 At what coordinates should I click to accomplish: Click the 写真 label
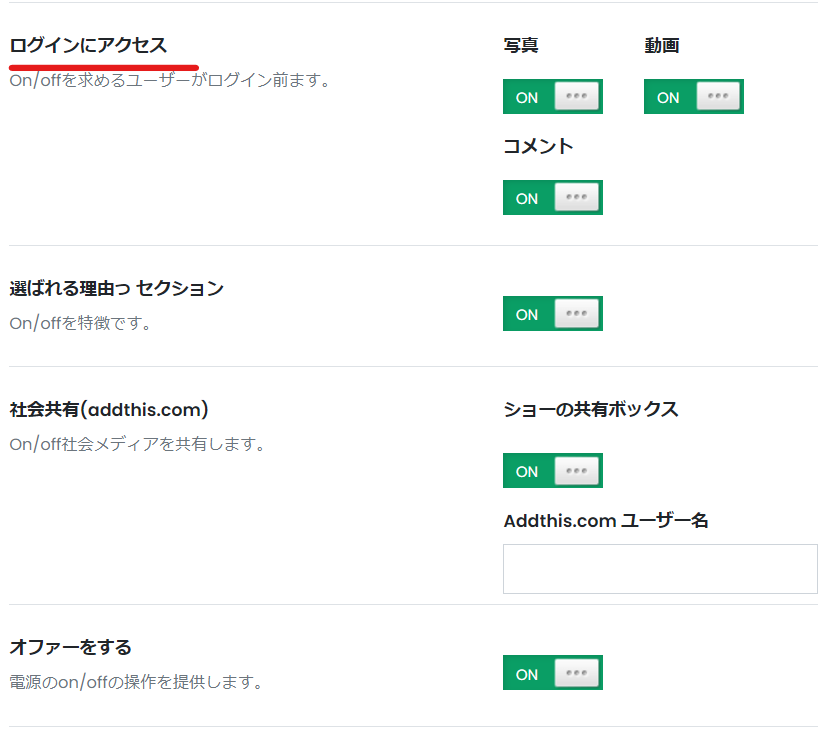point(521,45)
